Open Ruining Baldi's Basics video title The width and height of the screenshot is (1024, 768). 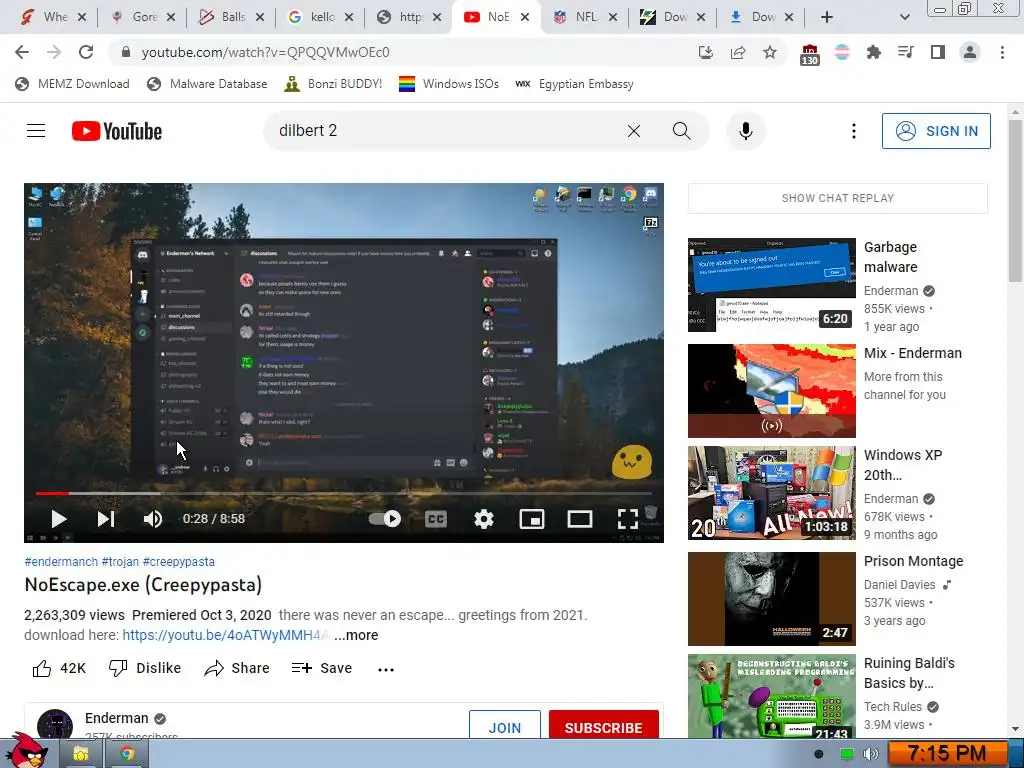tap(909, 673)
